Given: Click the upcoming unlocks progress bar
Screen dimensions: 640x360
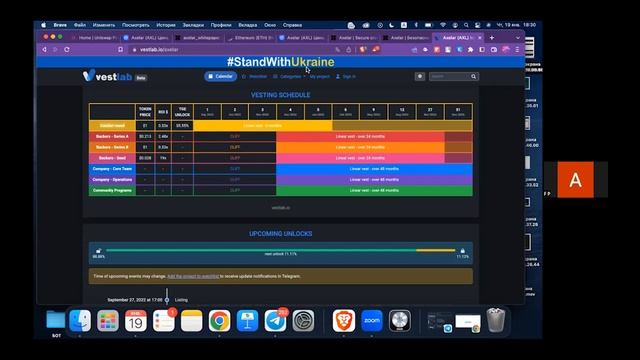Looking at the screenshot, I should point(281,250).
